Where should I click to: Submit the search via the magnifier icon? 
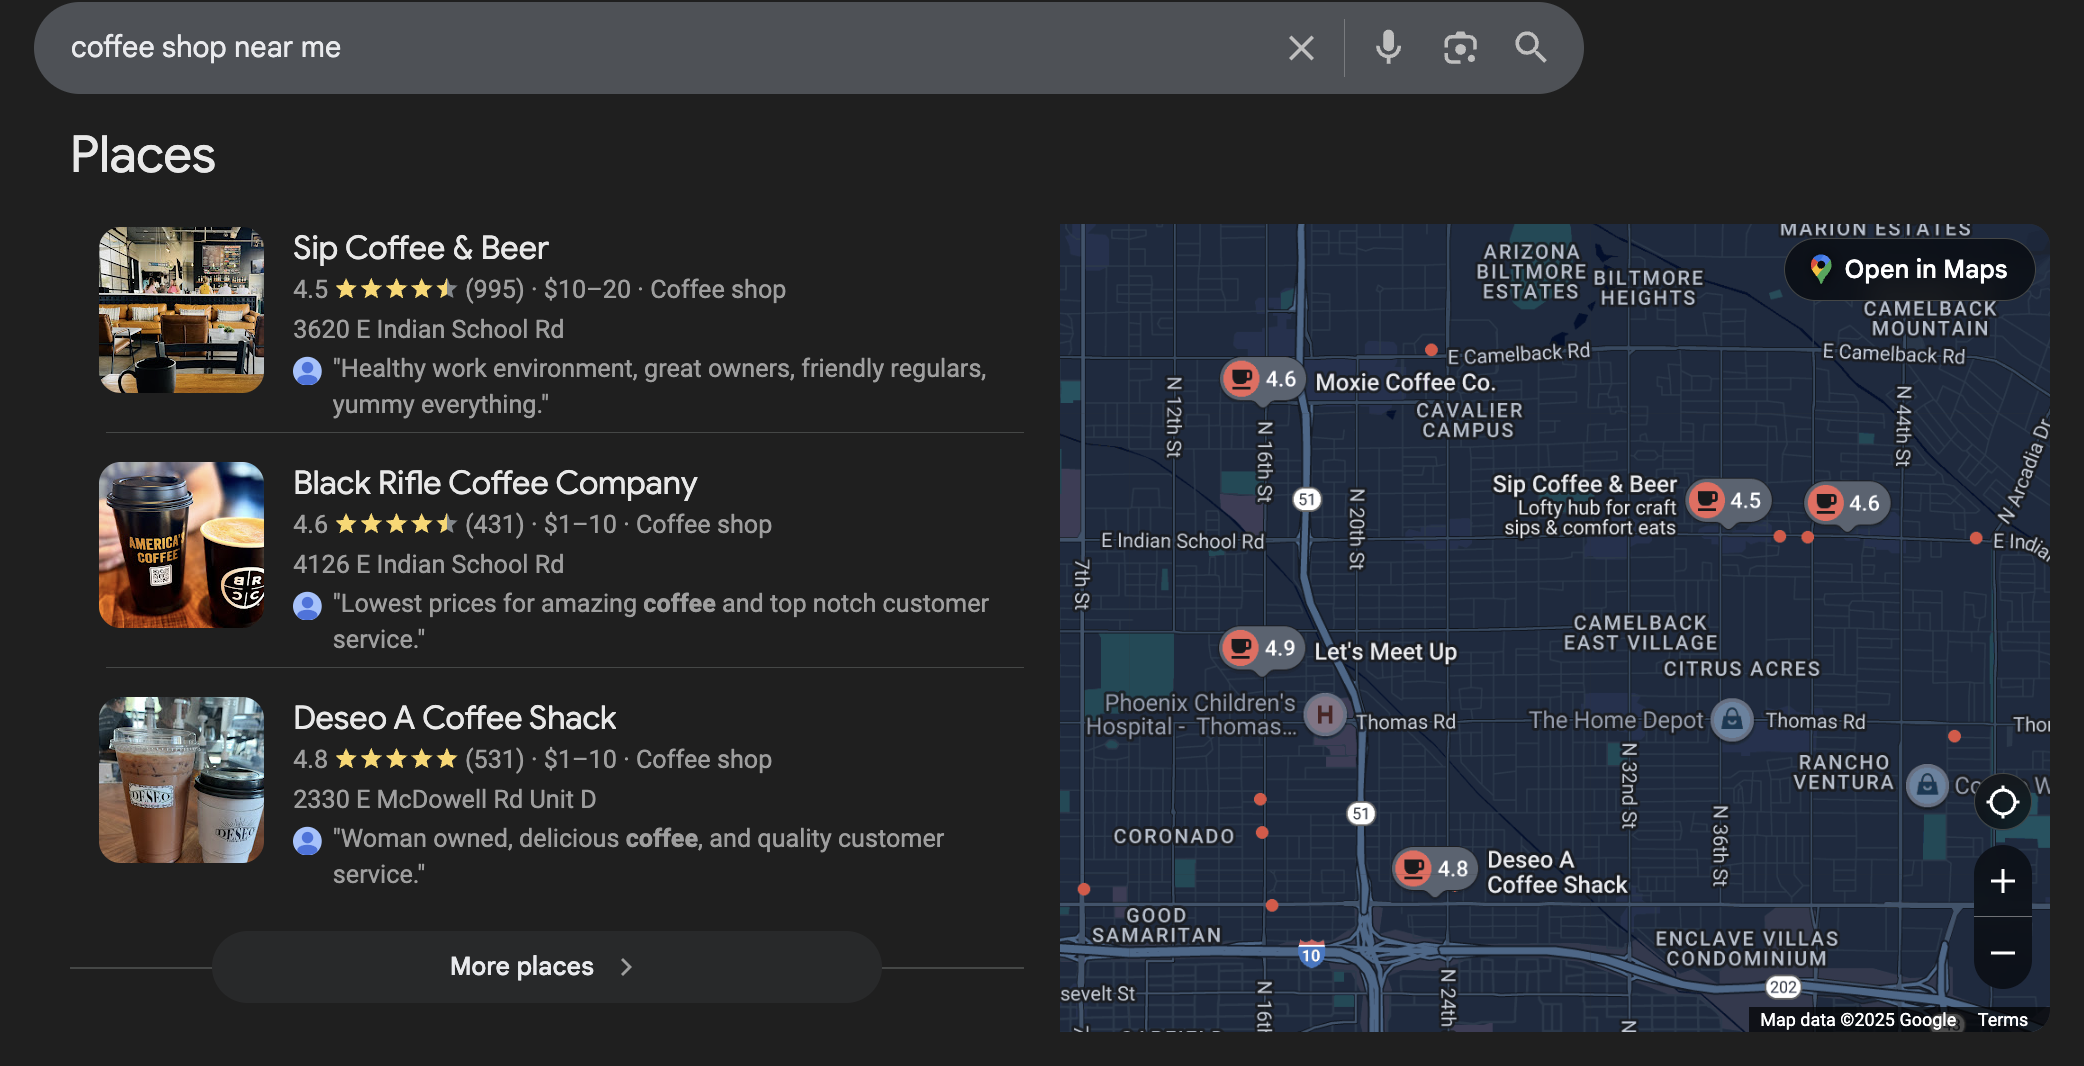1530,47
